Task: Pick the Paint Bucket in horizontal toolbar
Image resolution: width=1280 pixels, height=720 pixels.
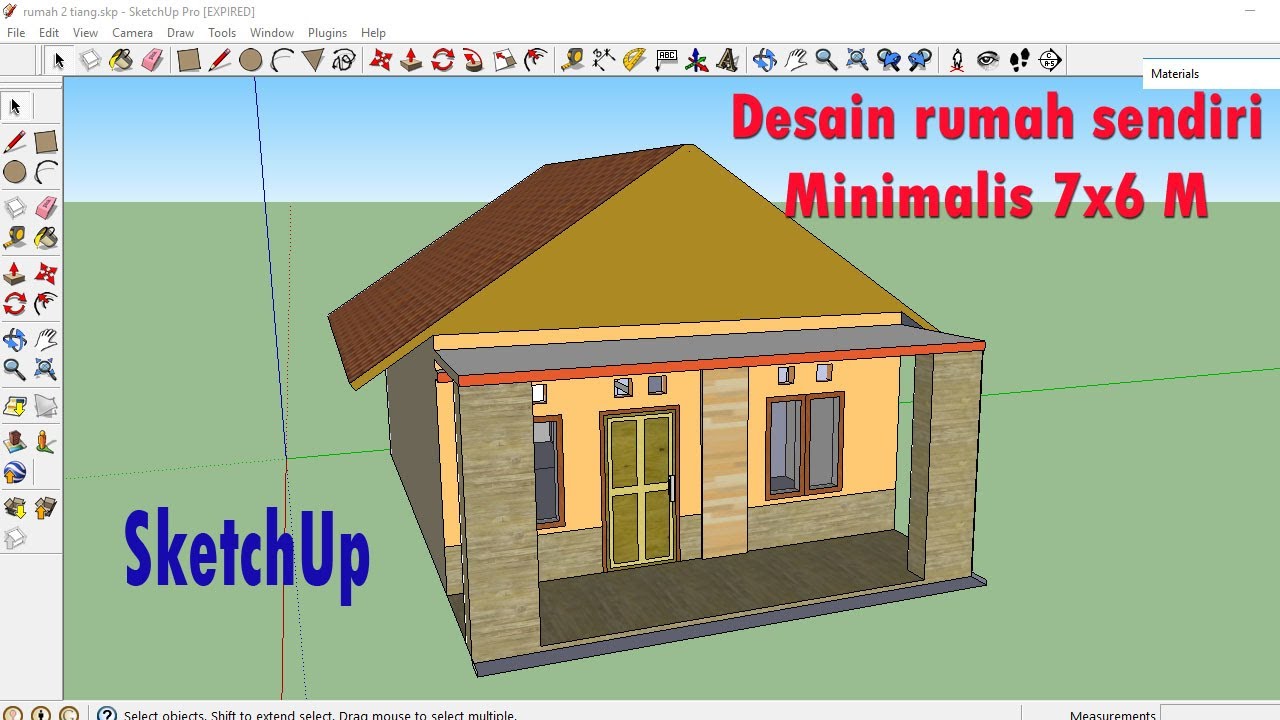Action: click(x=121, y=60)
